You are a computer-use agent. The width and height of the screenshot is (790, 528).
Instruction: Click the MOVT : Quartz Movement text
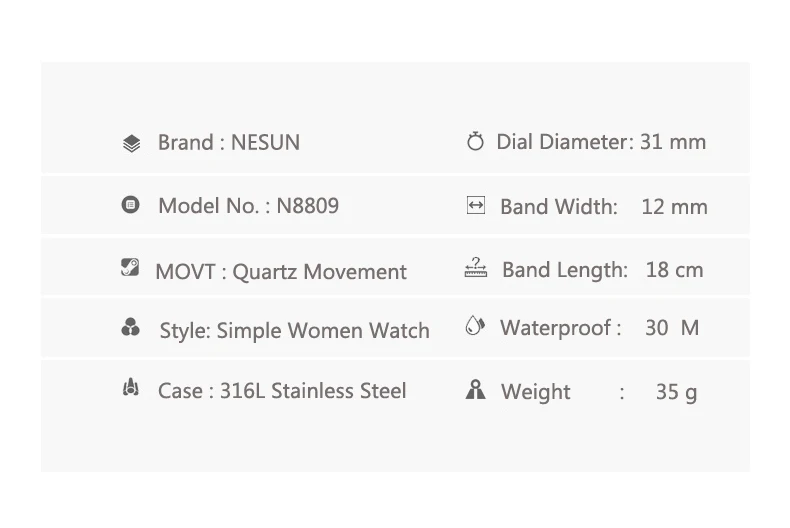pyautogui.click(x=281, y=273)
